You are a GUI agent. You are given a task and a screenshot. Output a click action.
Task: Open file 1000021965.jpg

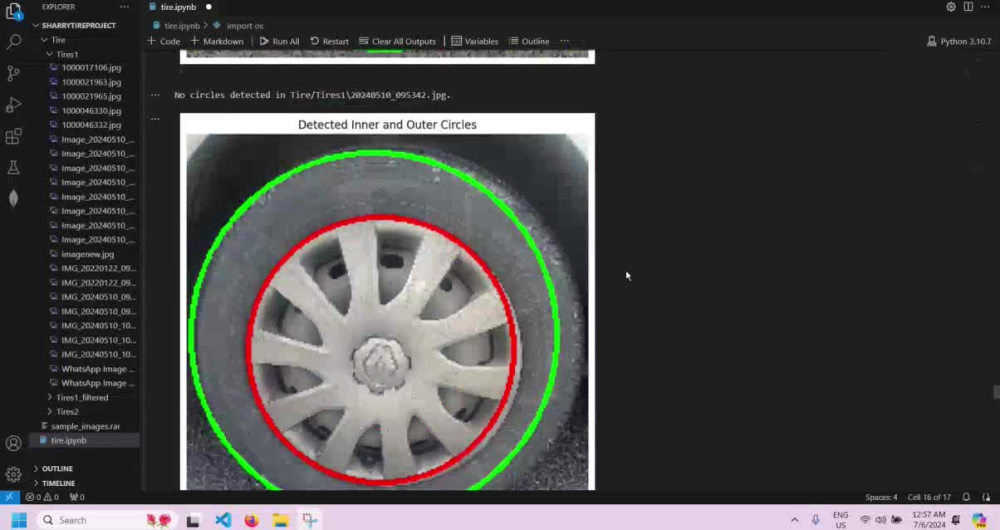click(x=91, y=96)
